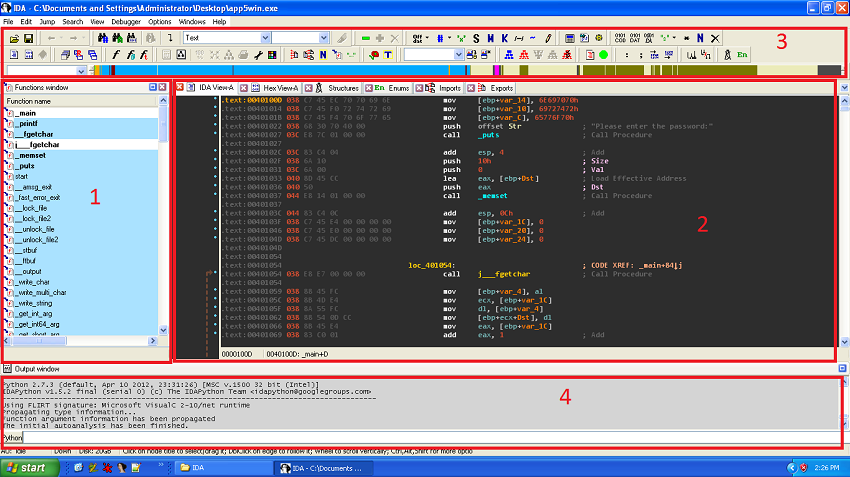Click the first binoculars search icon
Image resolution: width=850 pixels, height=477 pixels.
click(103, 38)
